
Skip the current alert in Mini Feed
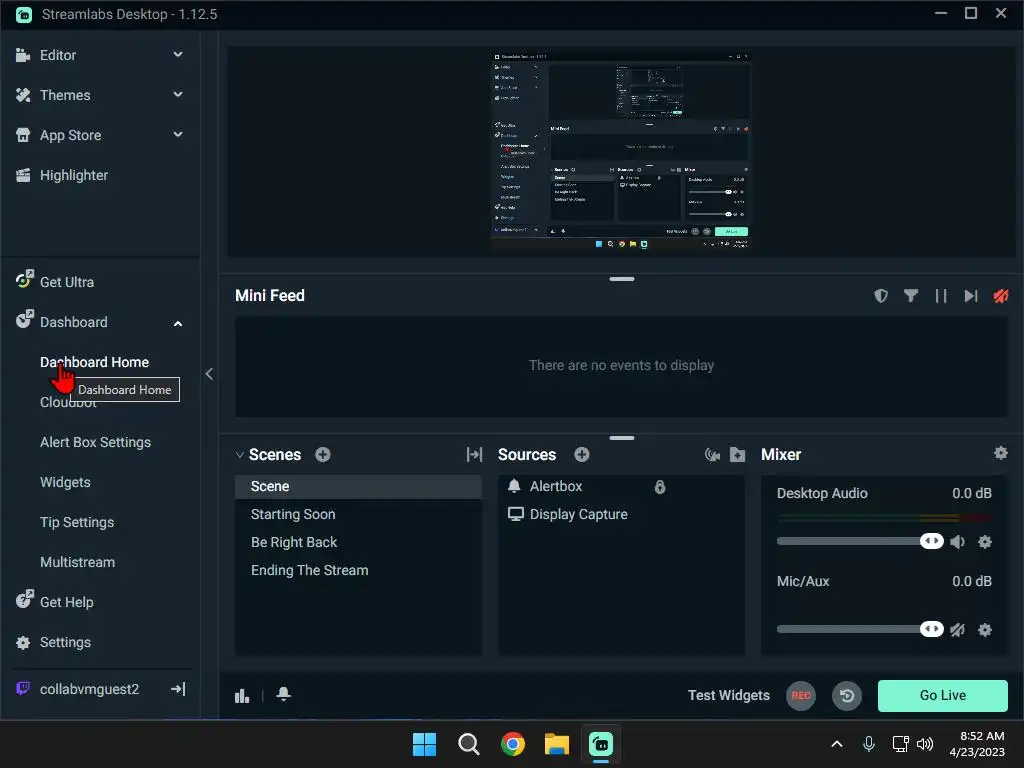(x=970, y=296)
